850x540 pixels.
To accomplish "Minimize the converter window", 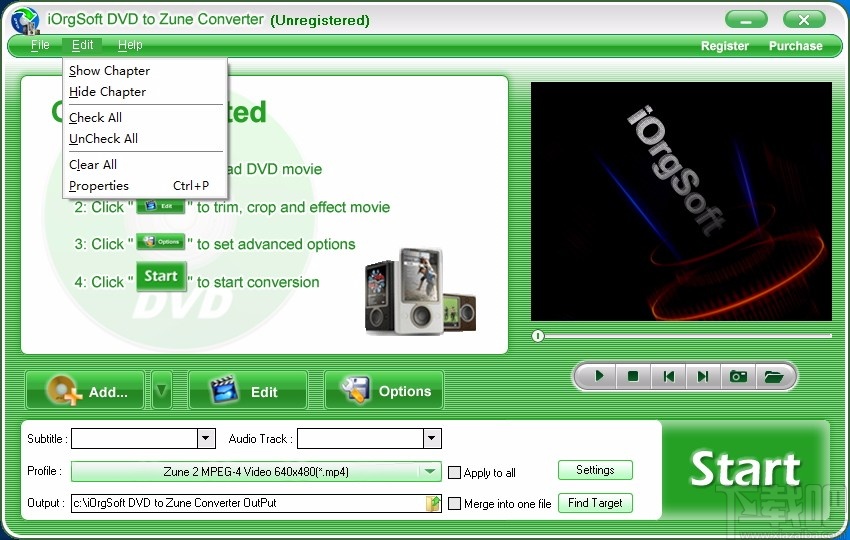I will coord(746,20).
